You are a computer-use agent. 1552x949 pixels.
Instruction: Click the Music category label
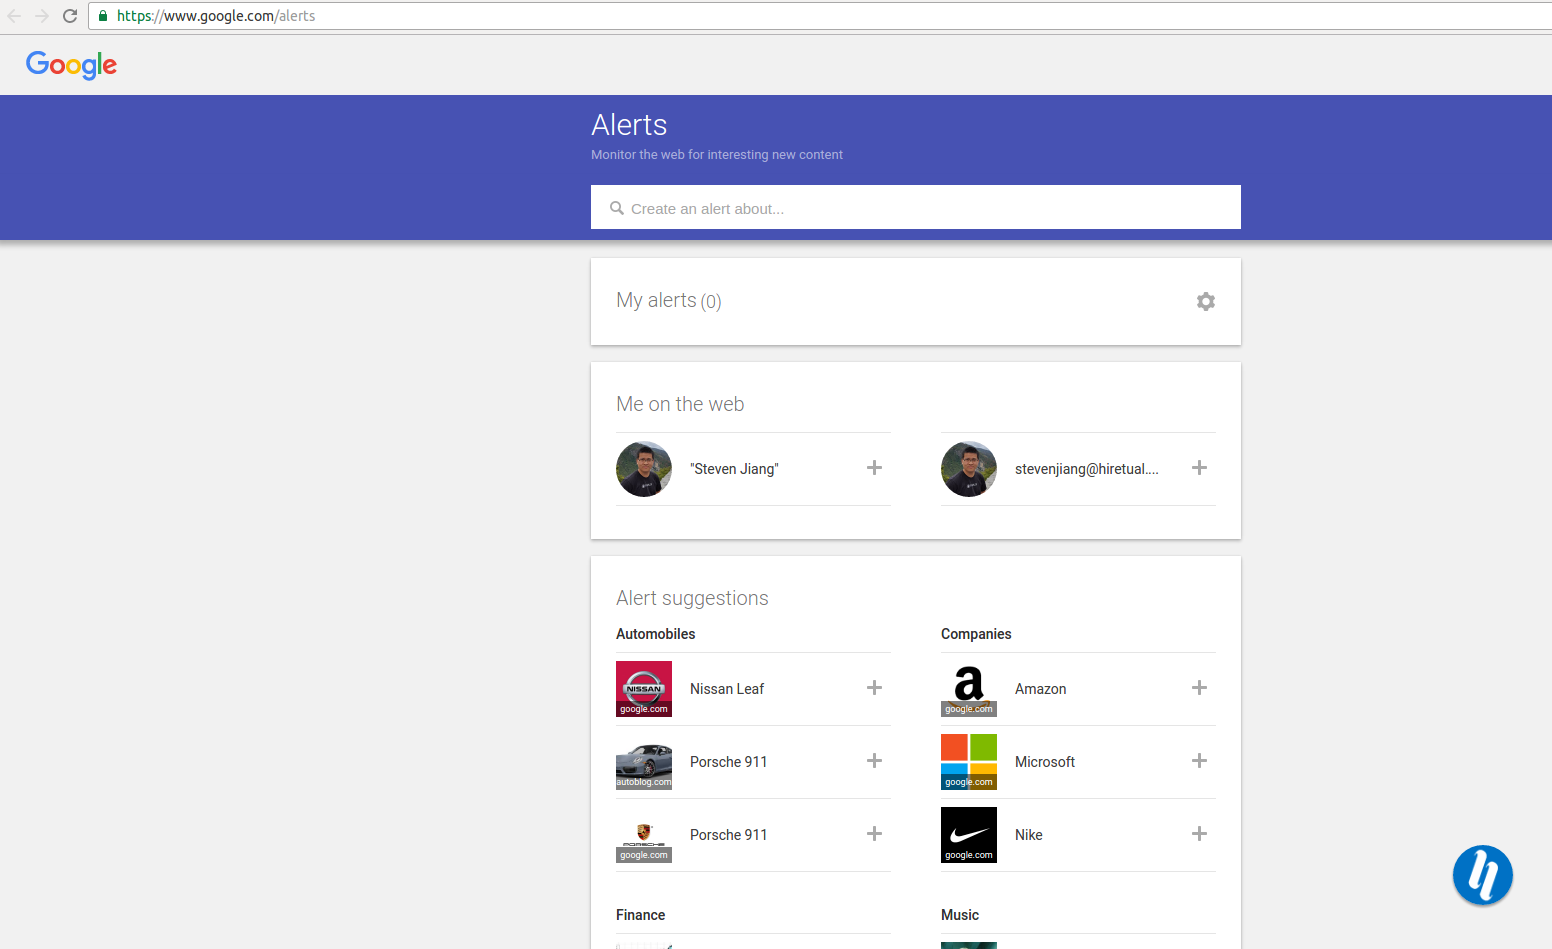pos(960,915)
